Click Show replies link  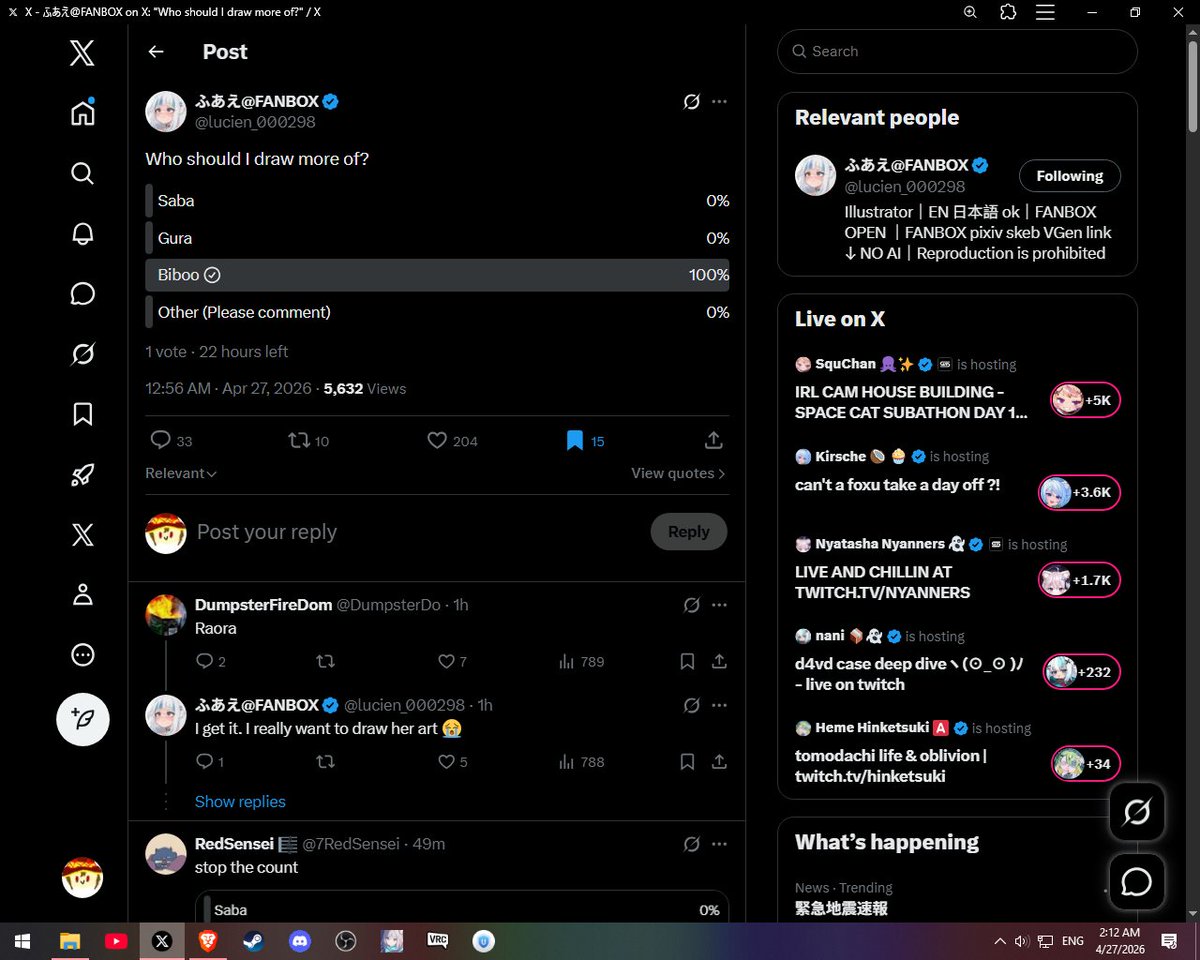tap(240, 802)
